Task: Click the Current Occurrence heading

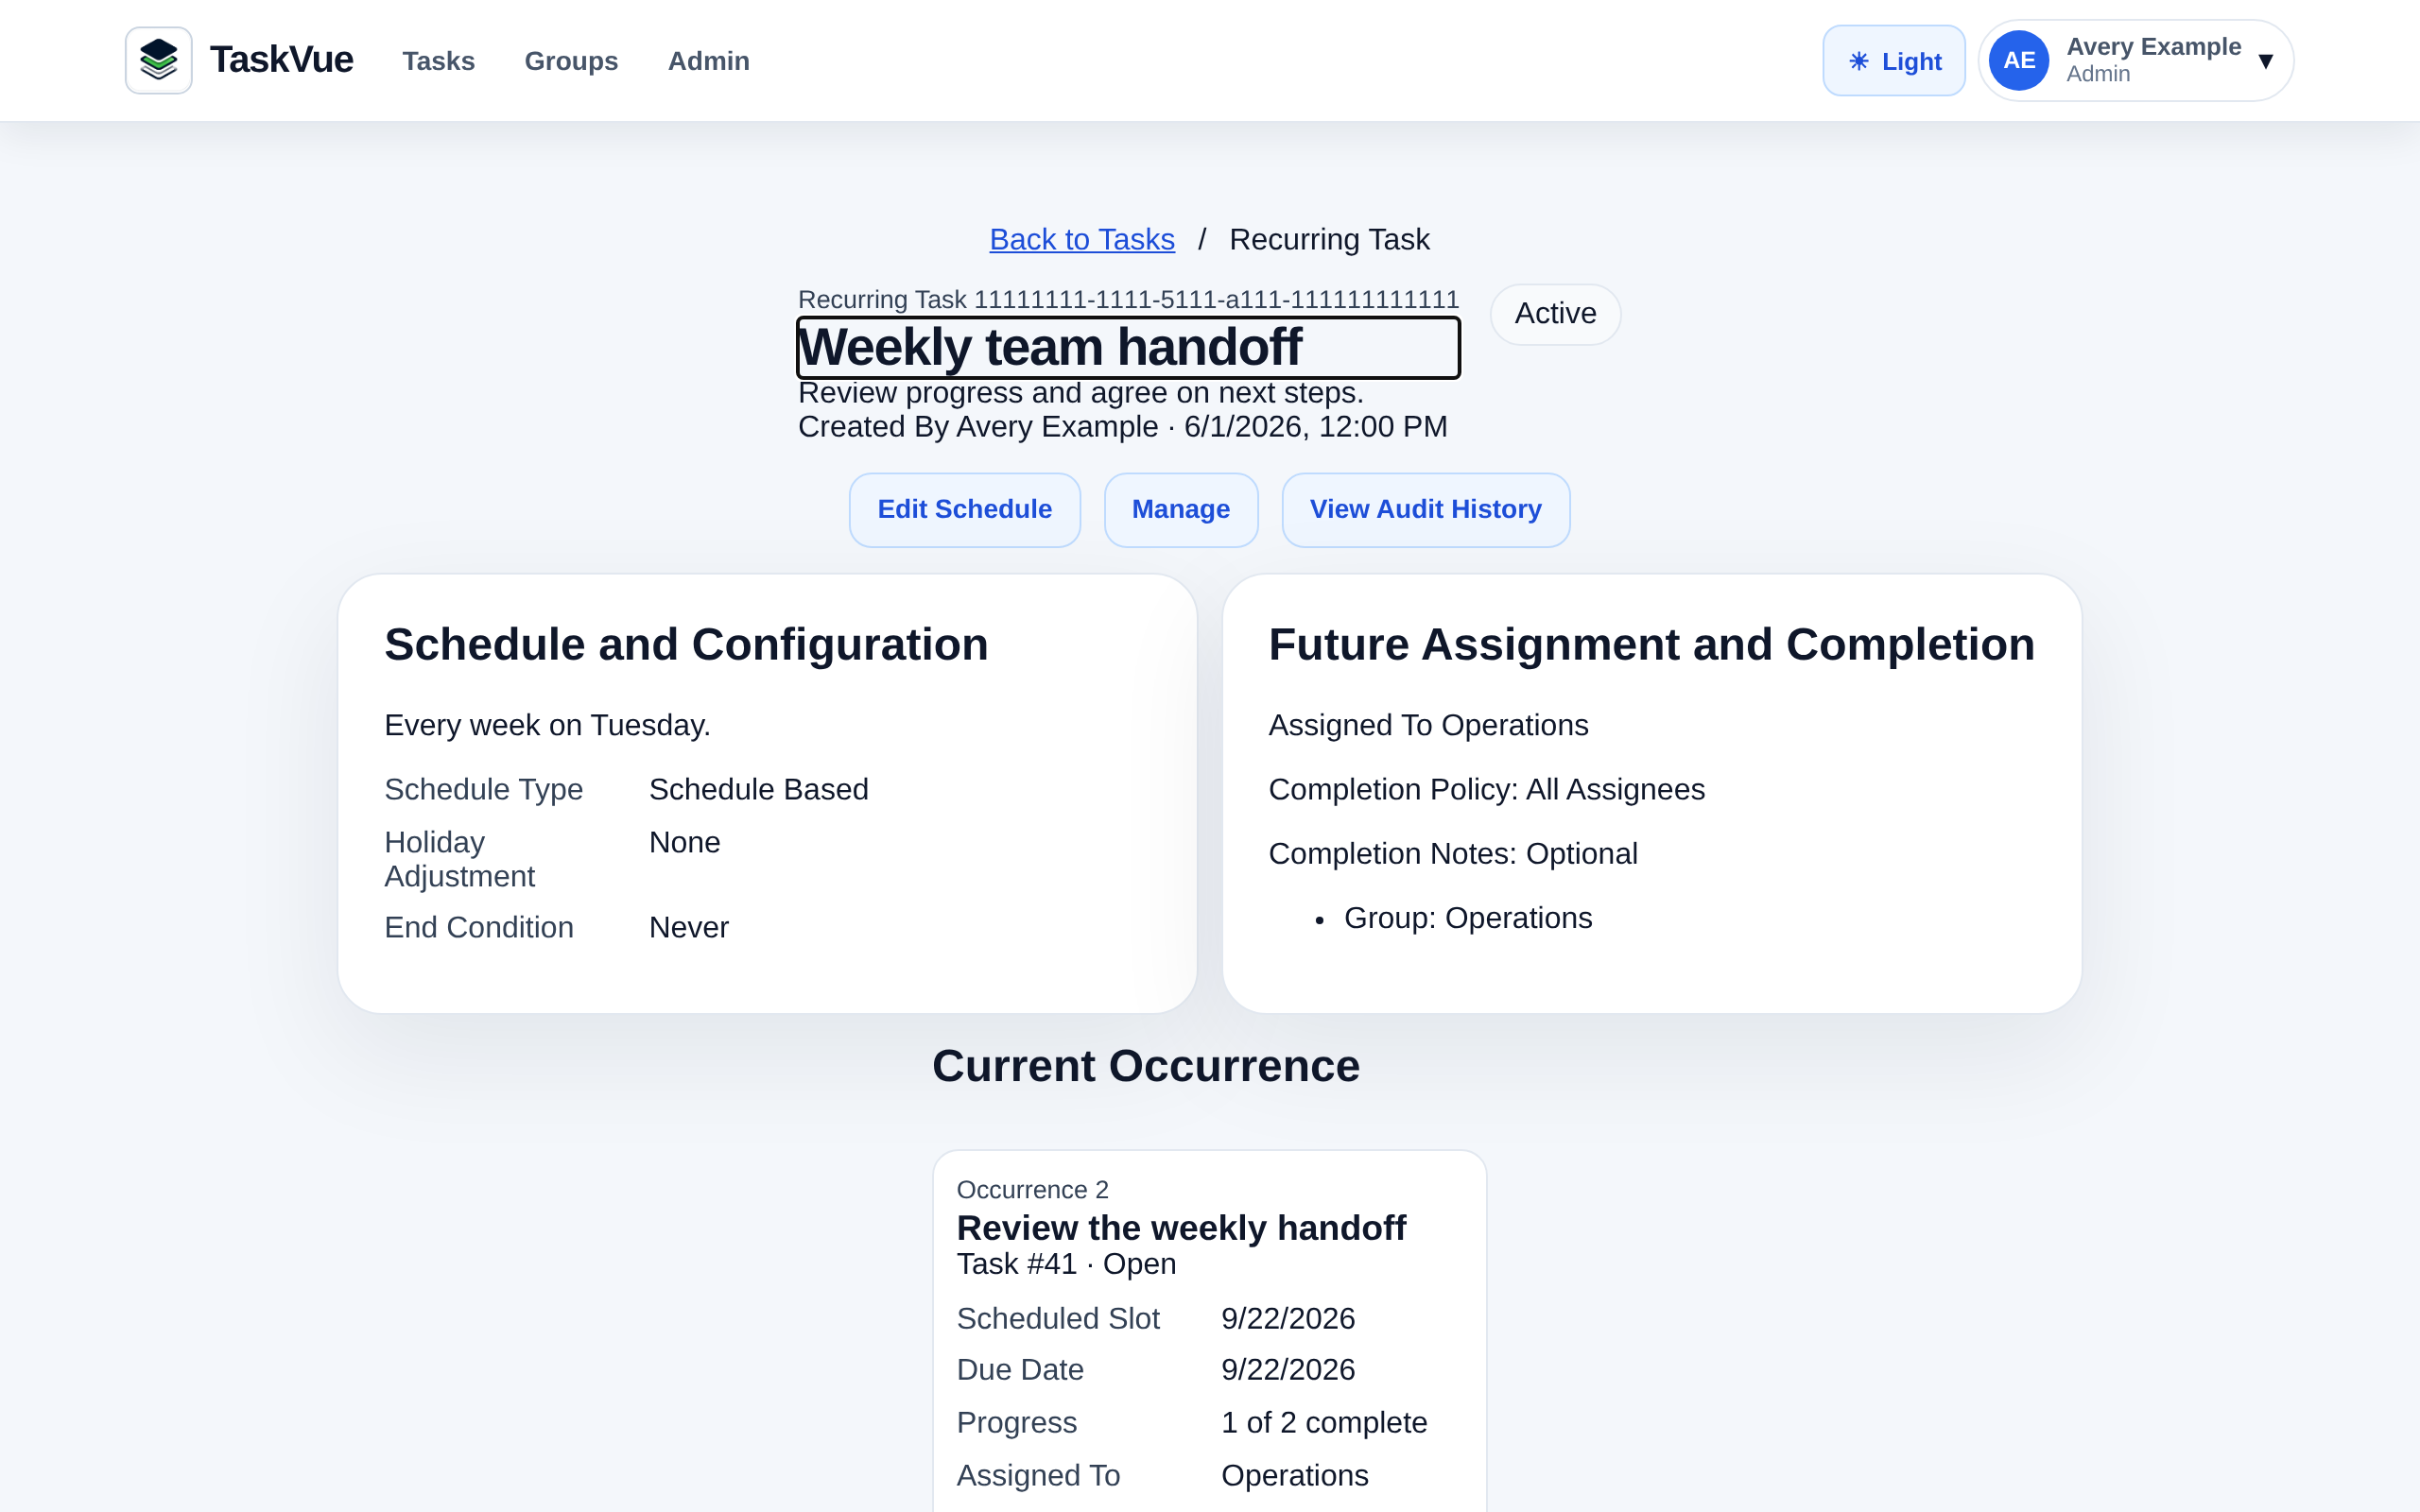Action: click(1145, 1066)
